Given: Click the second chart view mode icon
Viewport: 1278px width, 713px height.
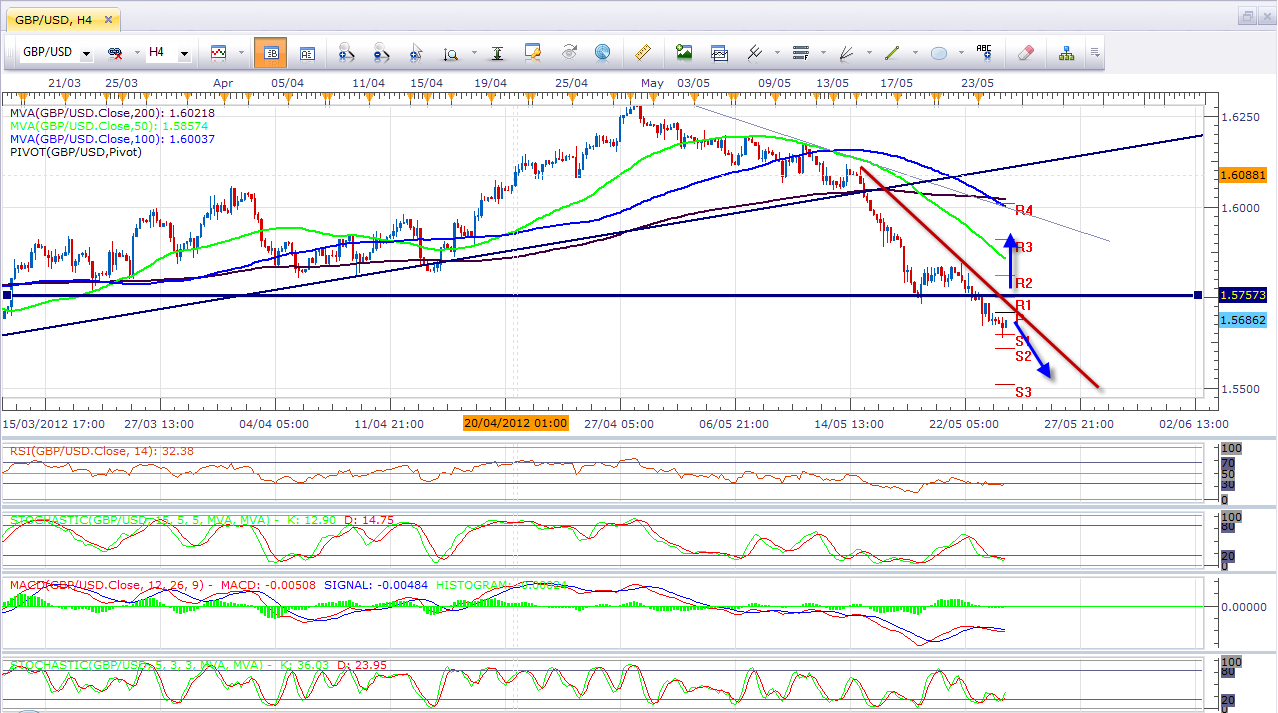Looking at the screenshot, I should pyautogui.click(x=307, y=52).
